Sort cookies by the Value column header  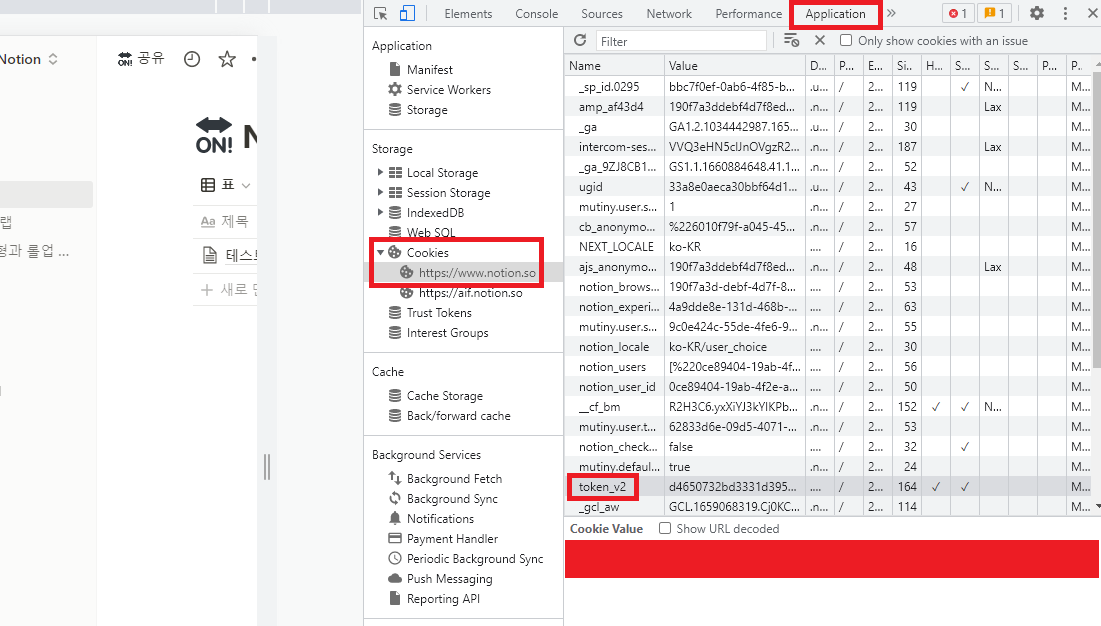[734, 65]
